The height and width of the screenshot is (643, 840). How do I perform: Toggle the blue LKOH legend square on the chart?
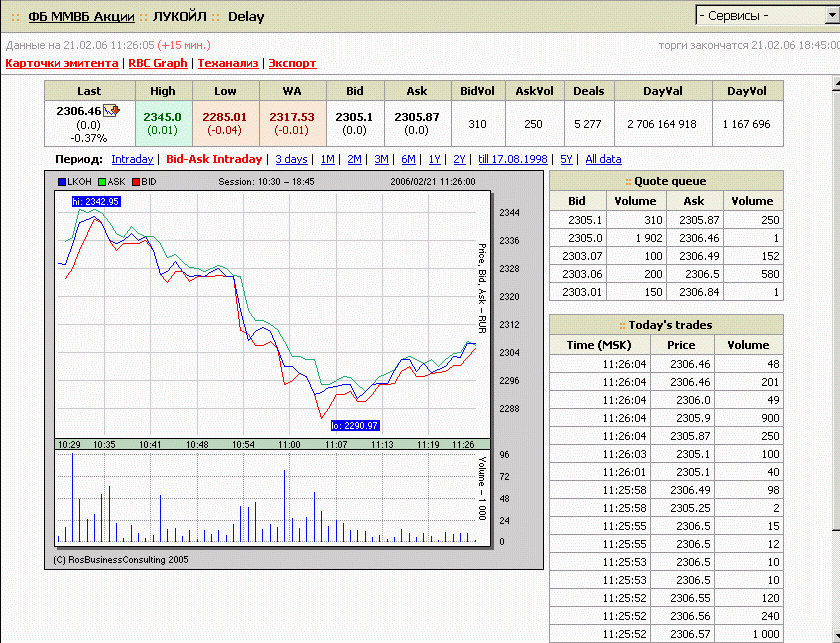60,180
